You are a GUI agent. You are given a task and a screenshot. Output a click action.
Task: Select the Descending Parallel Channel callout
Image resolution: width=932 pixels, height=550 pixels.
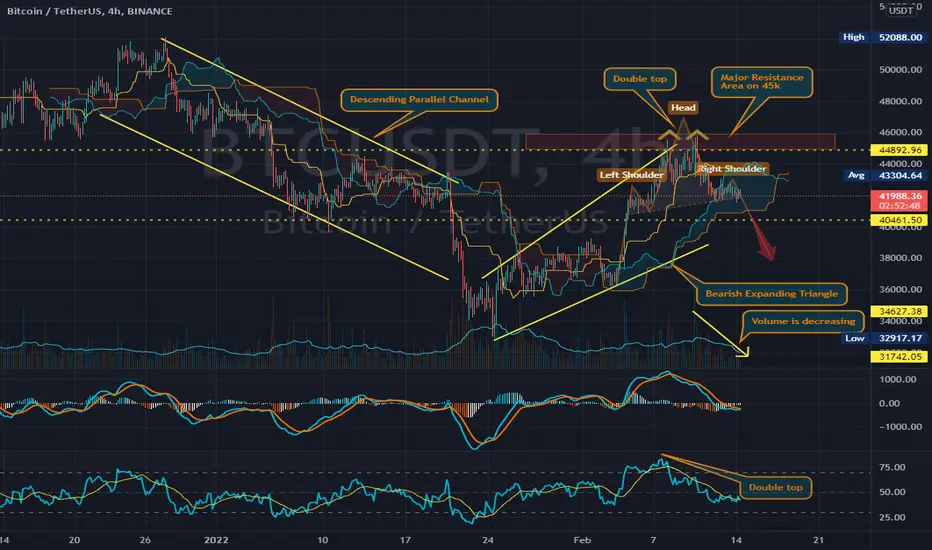tap(419, 99)
